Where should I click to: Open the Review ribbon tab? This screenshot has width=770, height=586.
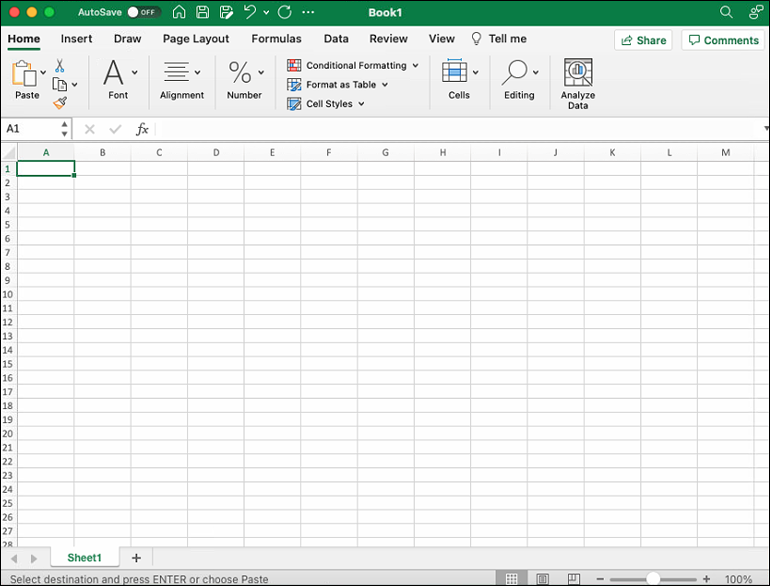(x=388, y=39)
